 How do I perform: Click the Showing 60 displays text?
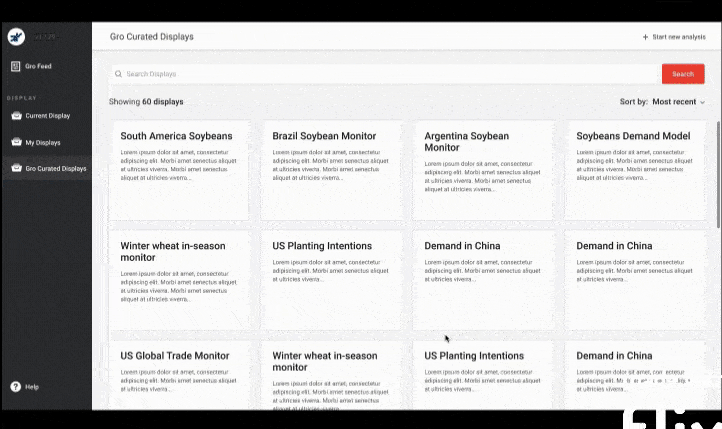click(146, 102)
